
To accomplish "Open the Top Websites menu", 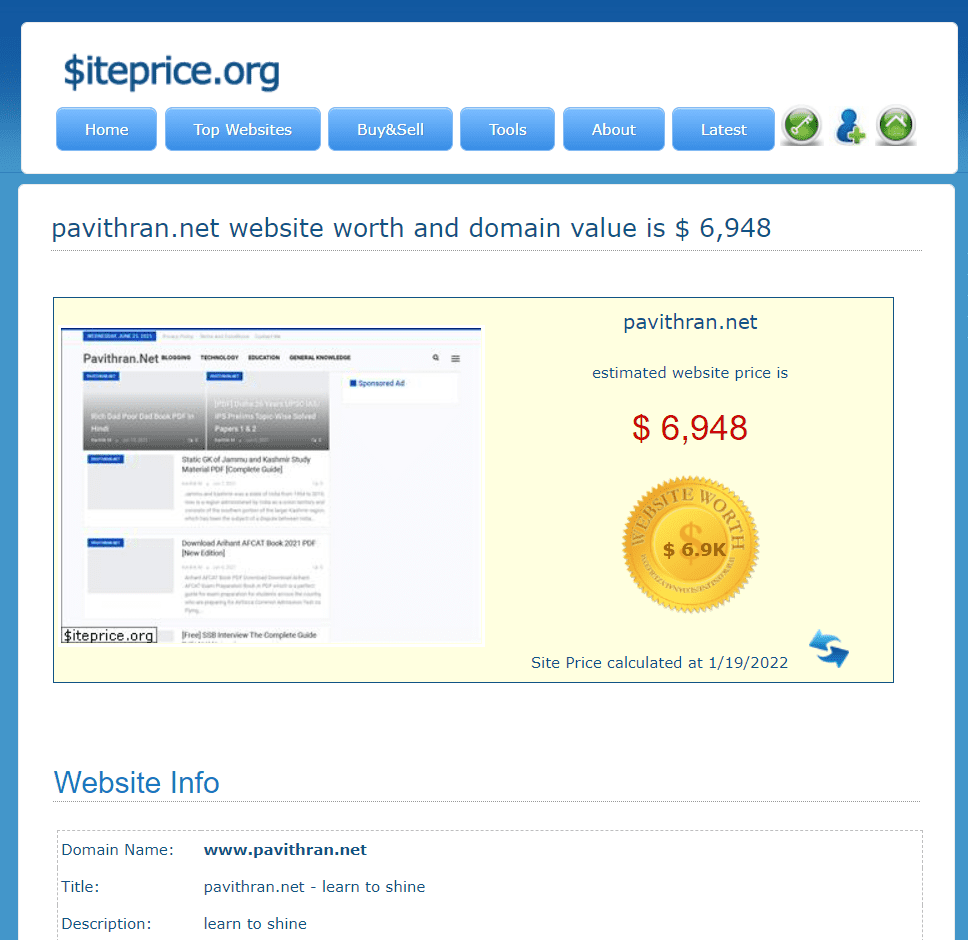I will pos(243,129).
